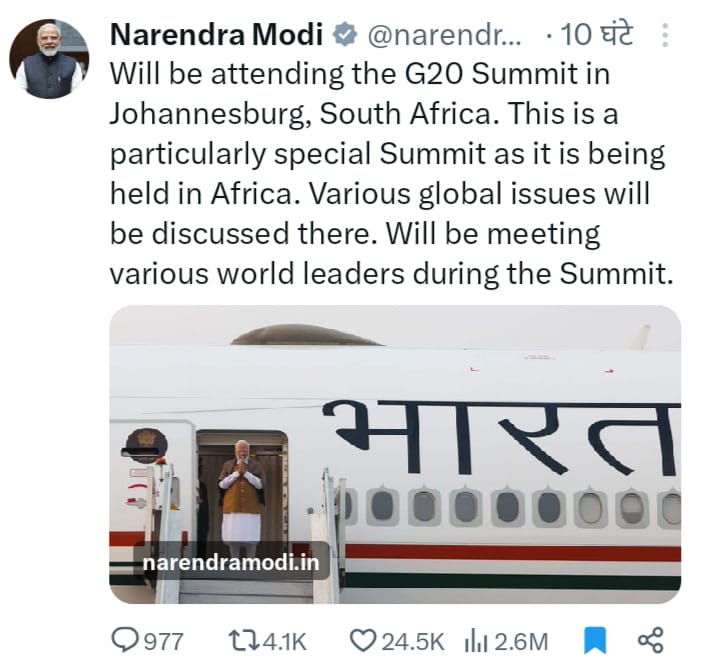Click the 24.5K likes count
The width and height of the screenshot is (705, 667).
409,640
